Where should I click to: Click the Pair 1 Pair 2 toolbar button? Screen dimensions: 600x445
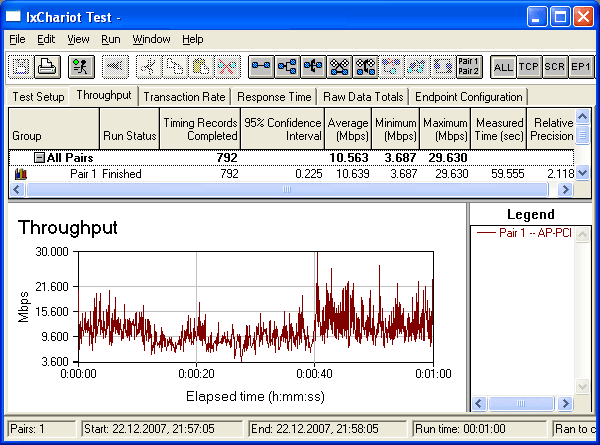click(469, 67)
